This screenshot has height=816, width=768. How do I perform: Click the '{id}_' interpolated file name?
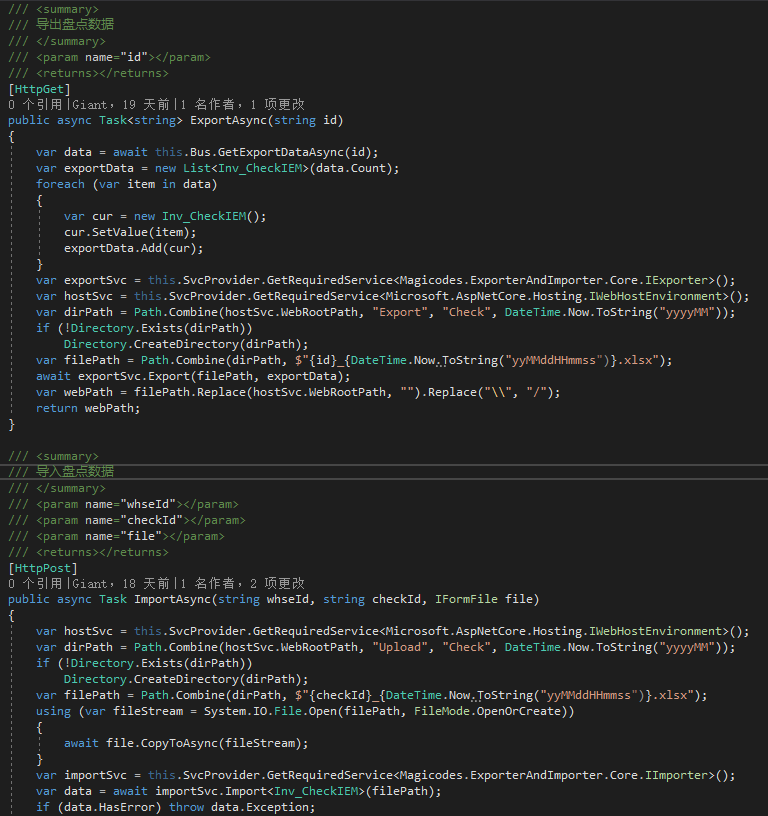[326, 360]
